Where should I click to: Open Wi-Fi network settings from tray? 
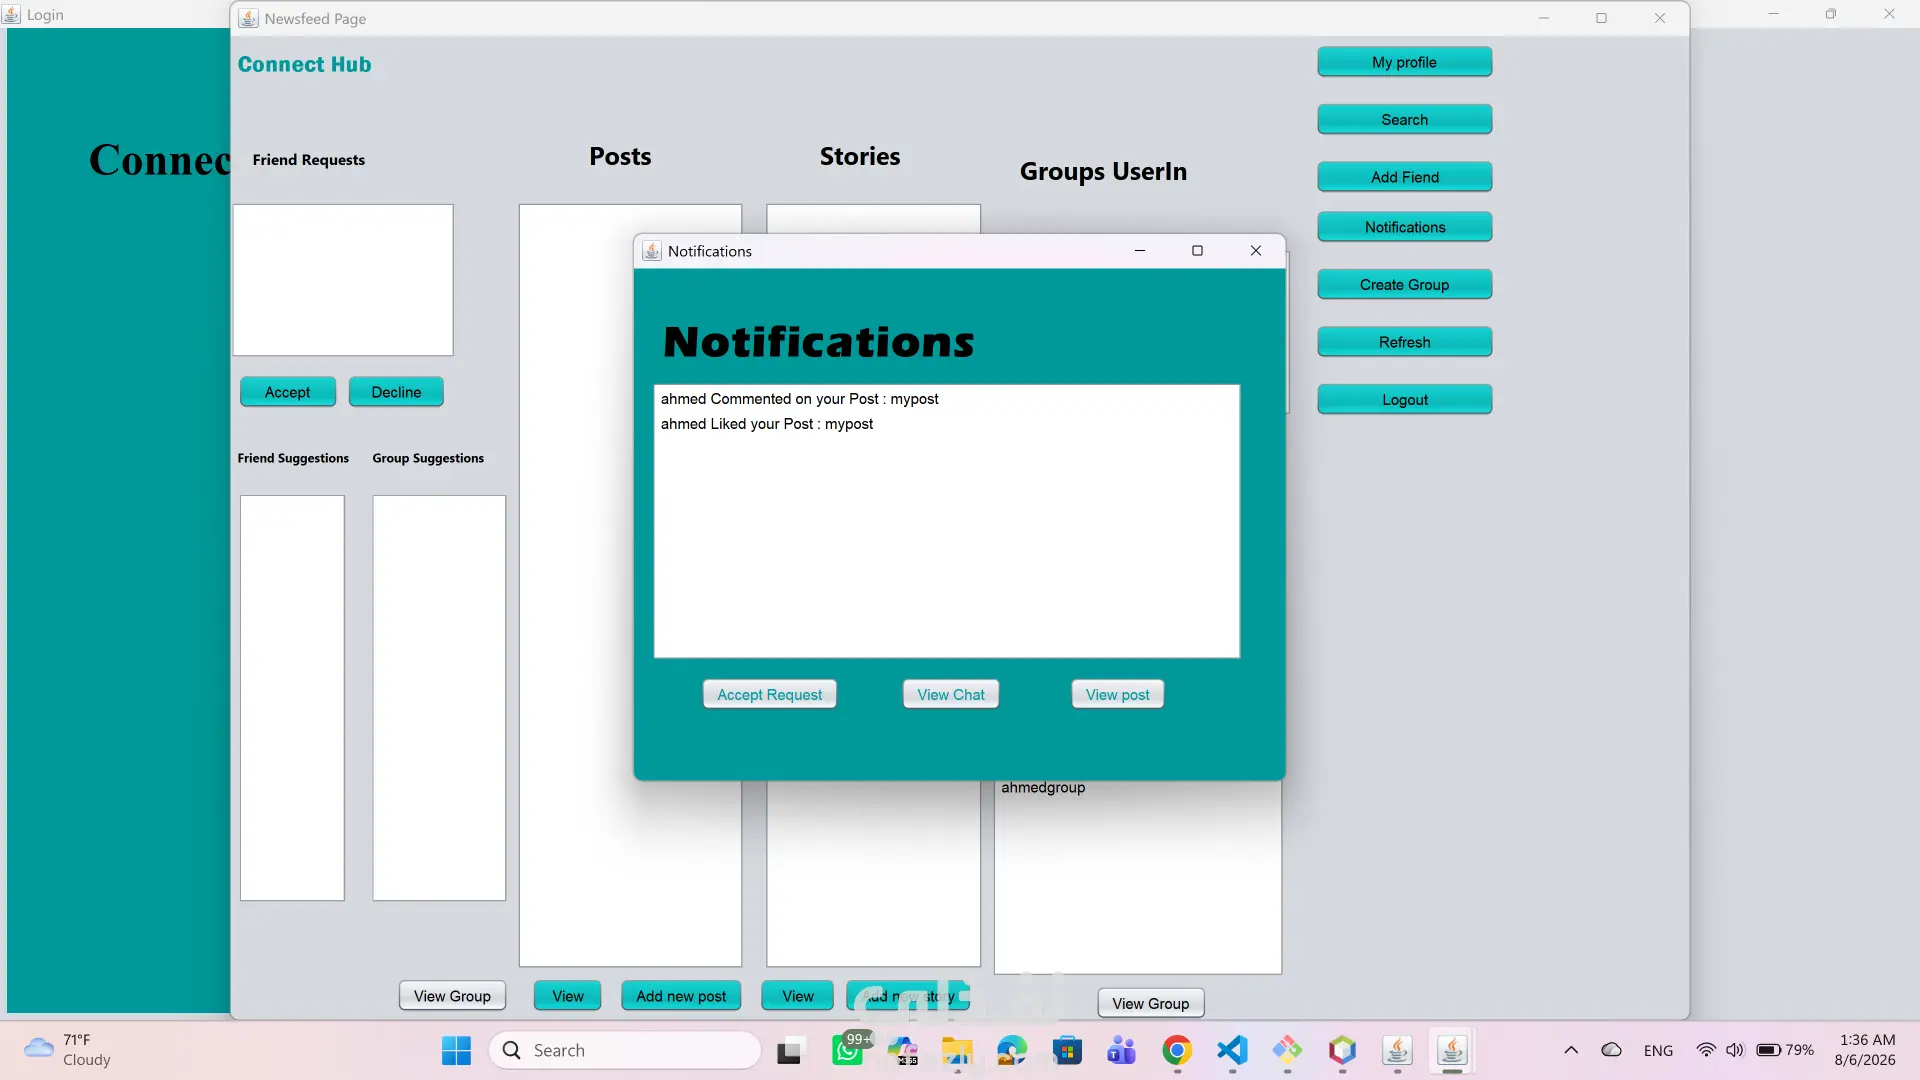(x=1706, y=1051)
